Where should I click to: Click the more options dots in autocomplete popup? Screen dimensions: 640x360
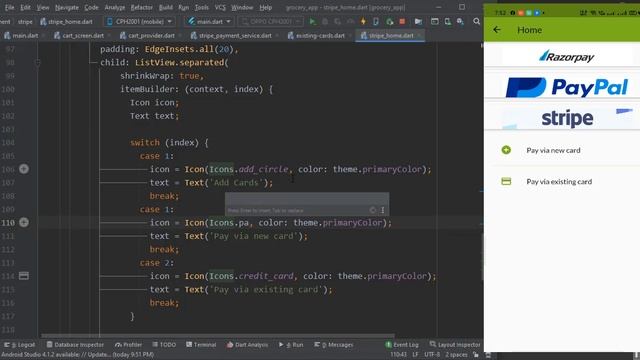click(382, 210)
